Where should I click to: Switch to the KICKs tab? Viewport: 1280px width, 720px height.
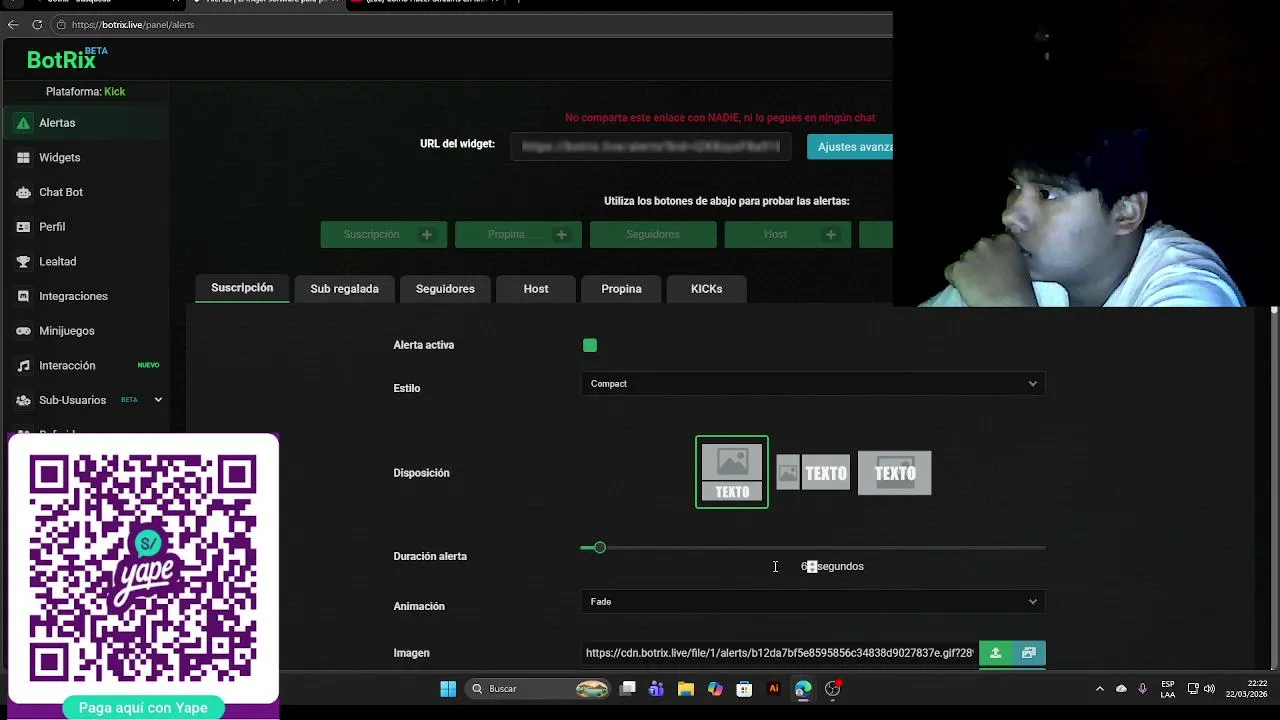706,289
